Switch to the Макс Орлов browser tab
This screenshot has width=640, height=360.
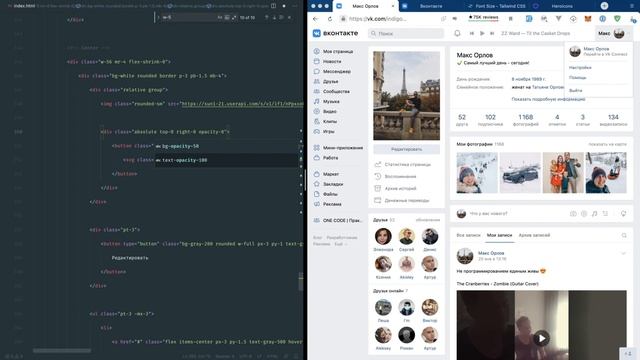365,6
